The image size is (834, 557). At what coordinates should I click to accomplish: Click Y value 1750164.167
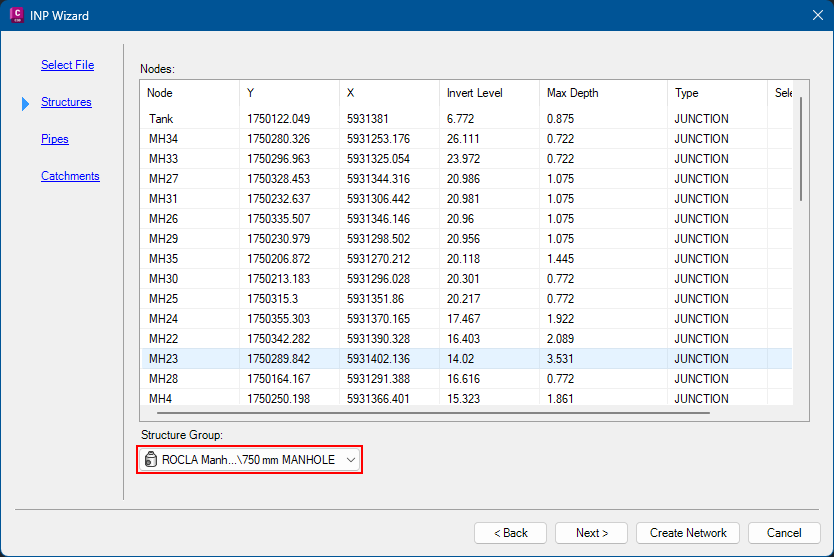(x=278, y=379)
